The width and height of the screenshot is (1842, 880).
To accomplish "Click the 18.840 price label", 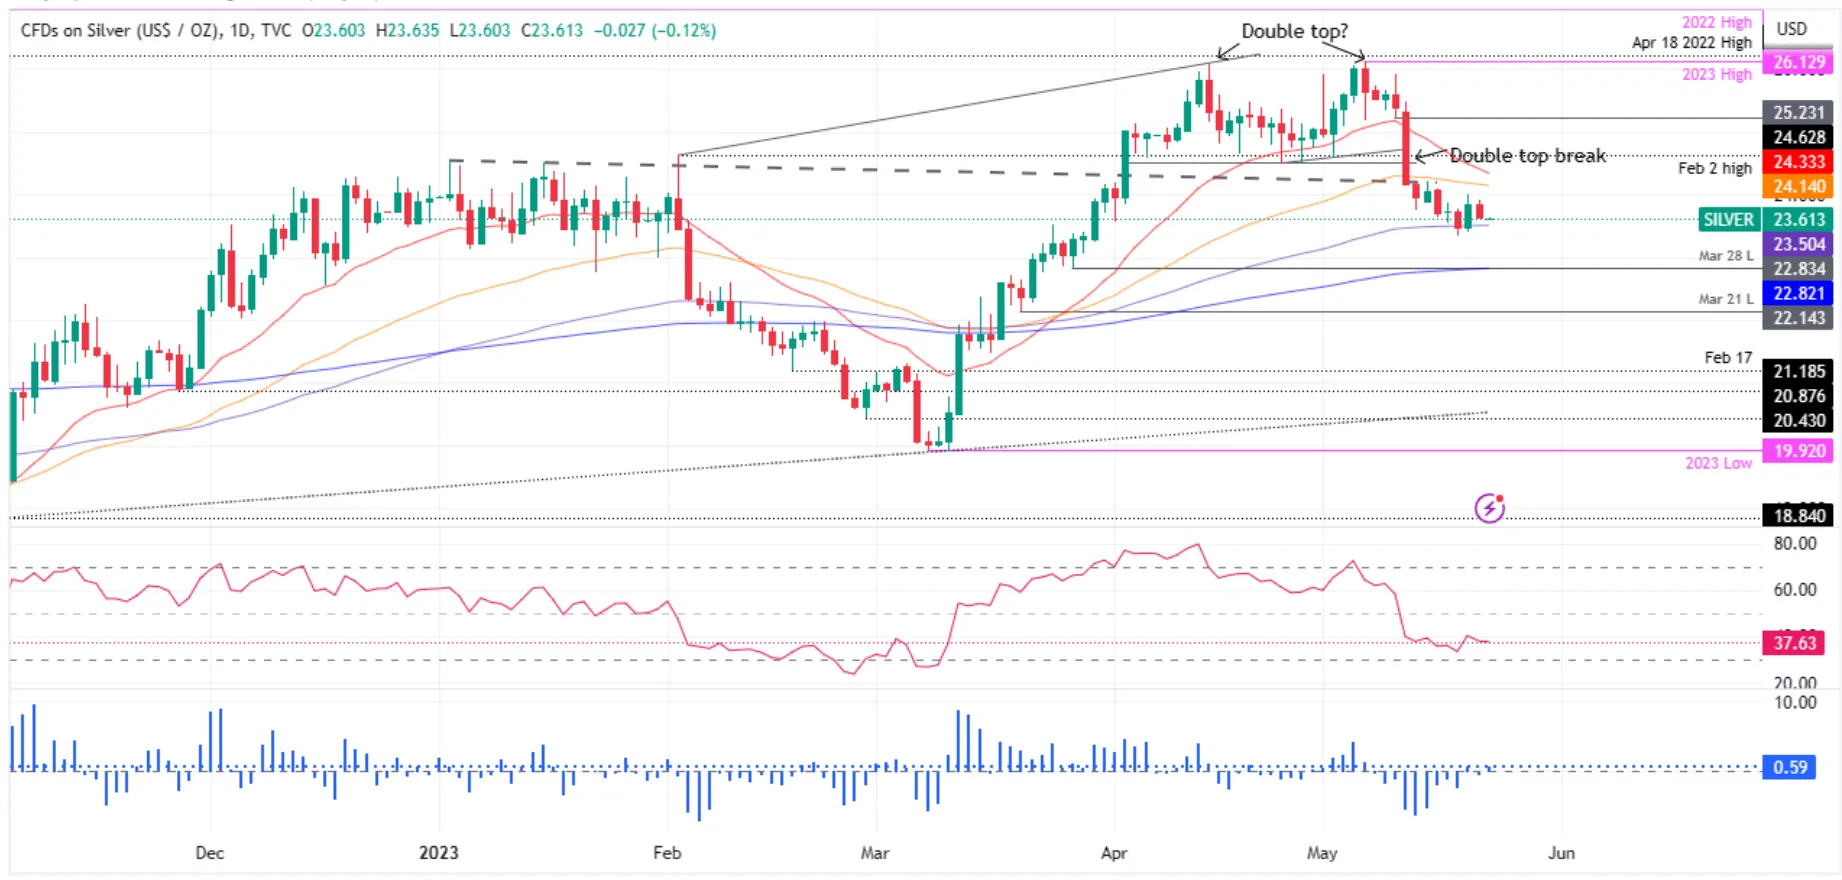I will pyautogui.click(x=1798, y=516).
